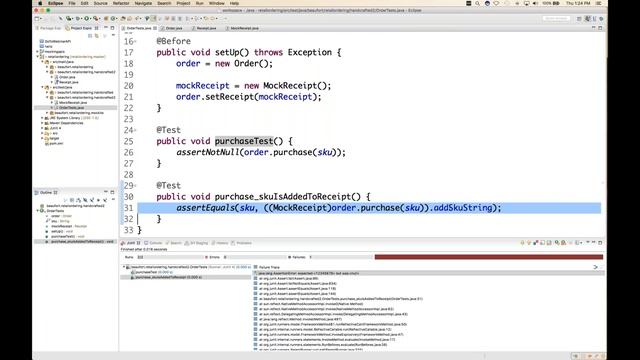Collapse the src/main/java folder node
Screen dimensions: 640x360
(x=42, y=62)
